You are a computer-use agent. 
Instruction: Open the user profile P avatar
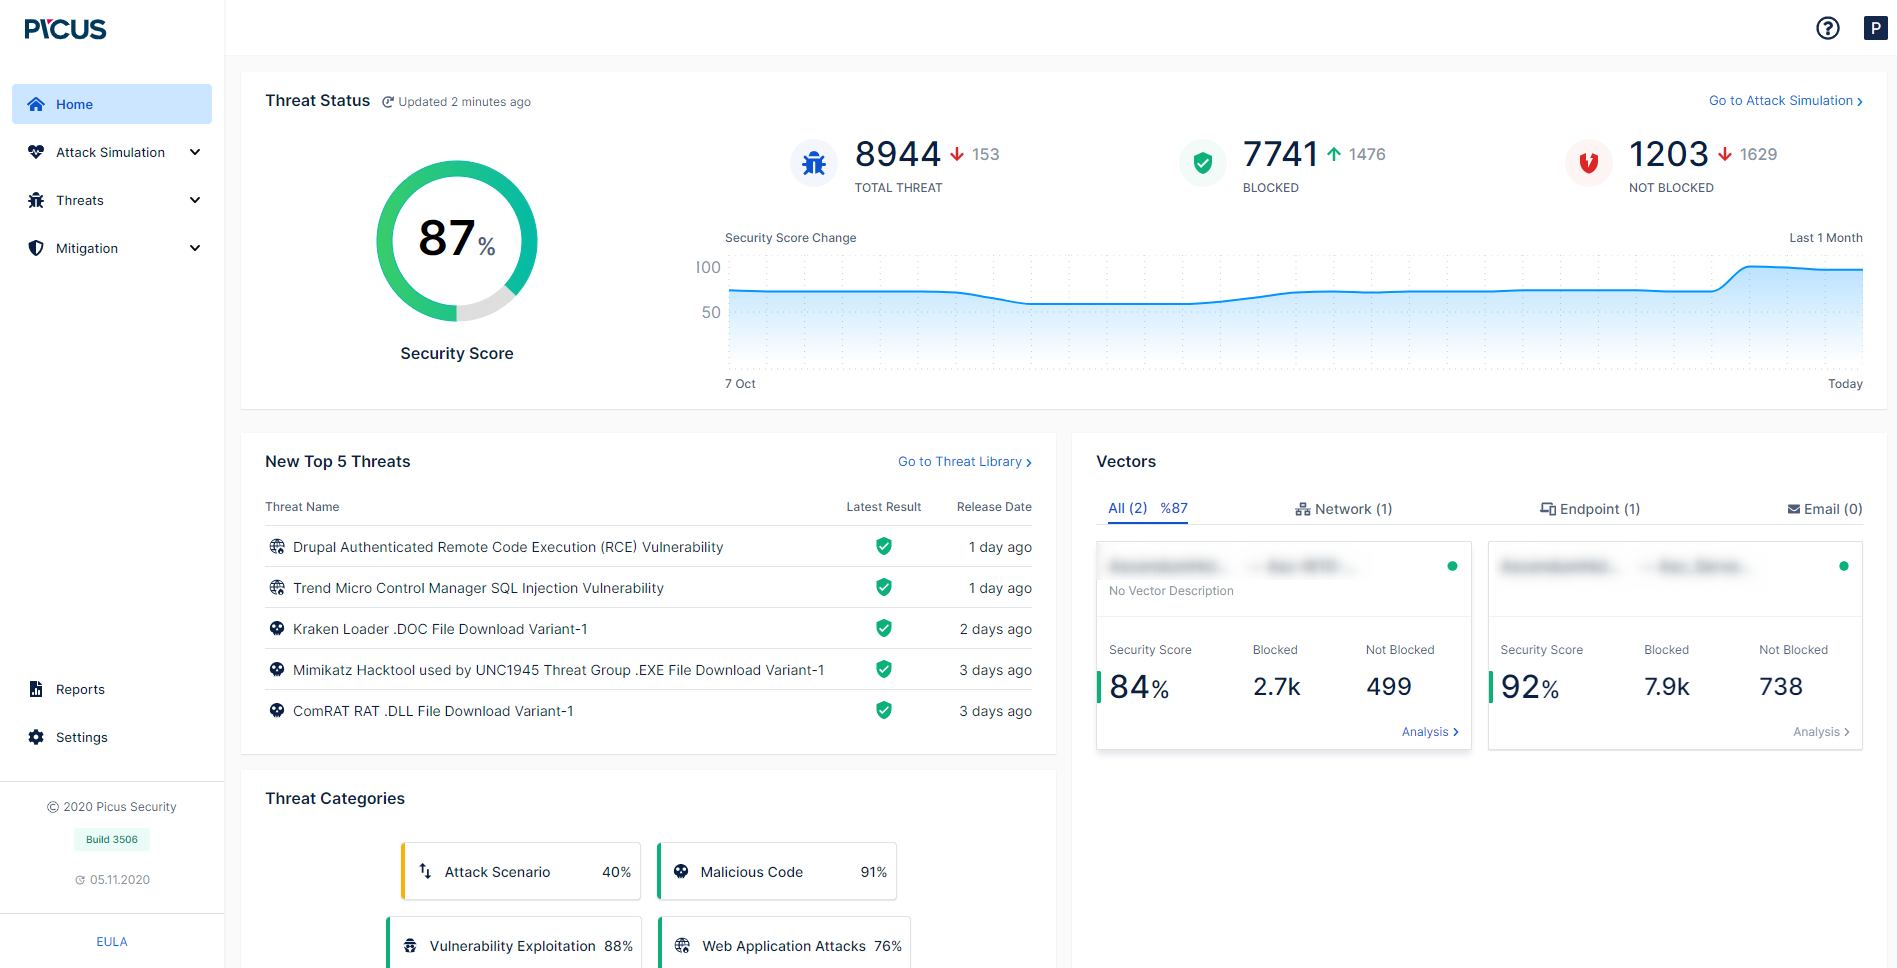tap(1875, 28)
